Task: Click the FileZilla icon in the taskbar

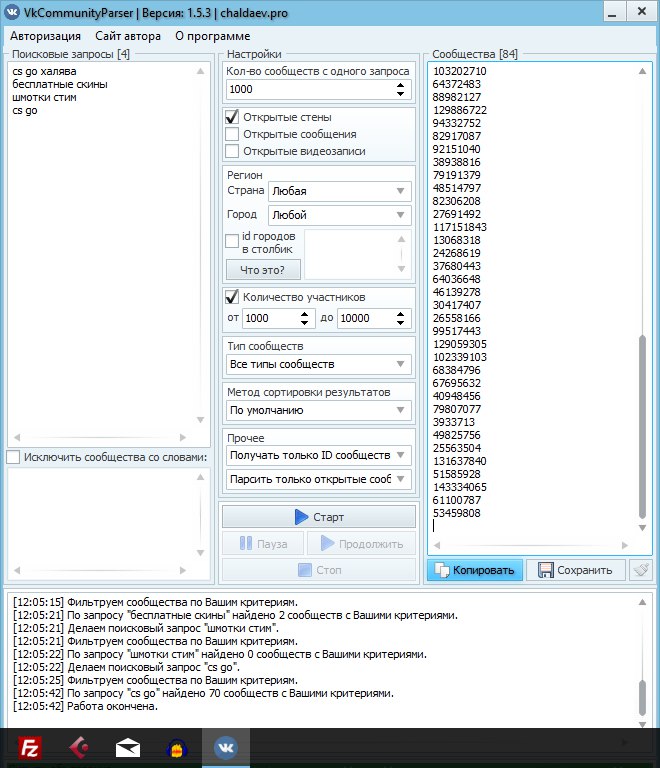Action: (x=32, y=747)
